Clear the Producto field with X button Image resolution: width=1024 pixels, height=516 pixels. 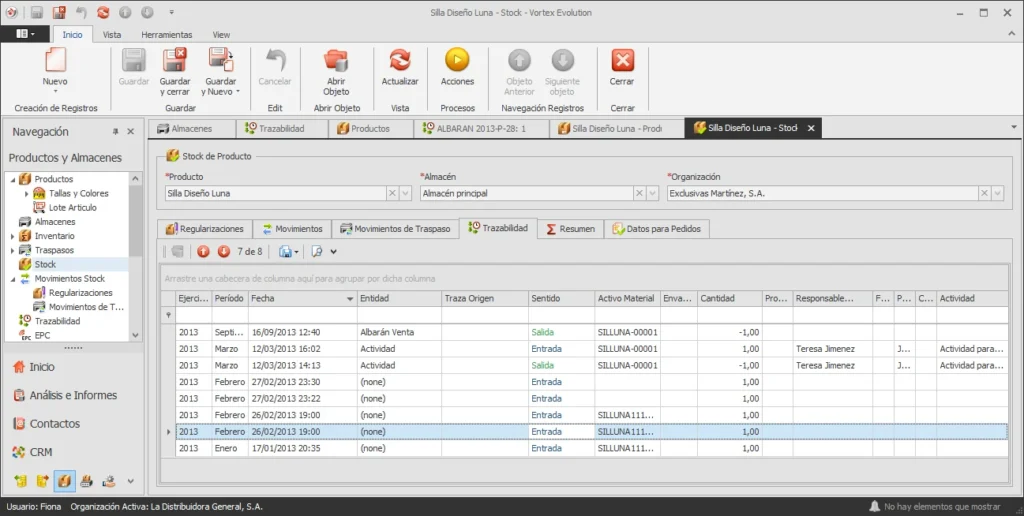click(392, 193)
